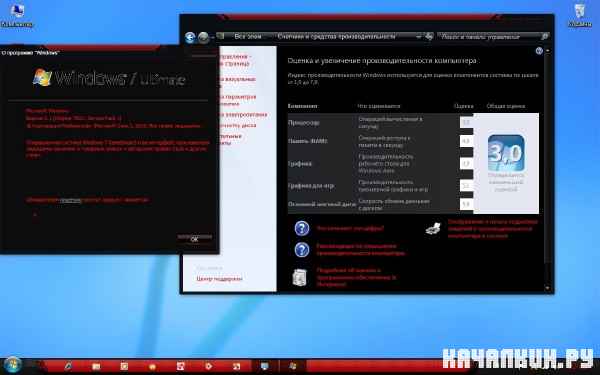Viewport: 600px width, 375px height.
Task: Open the license terms link in About Windows dialog
Action: (70, 200)
